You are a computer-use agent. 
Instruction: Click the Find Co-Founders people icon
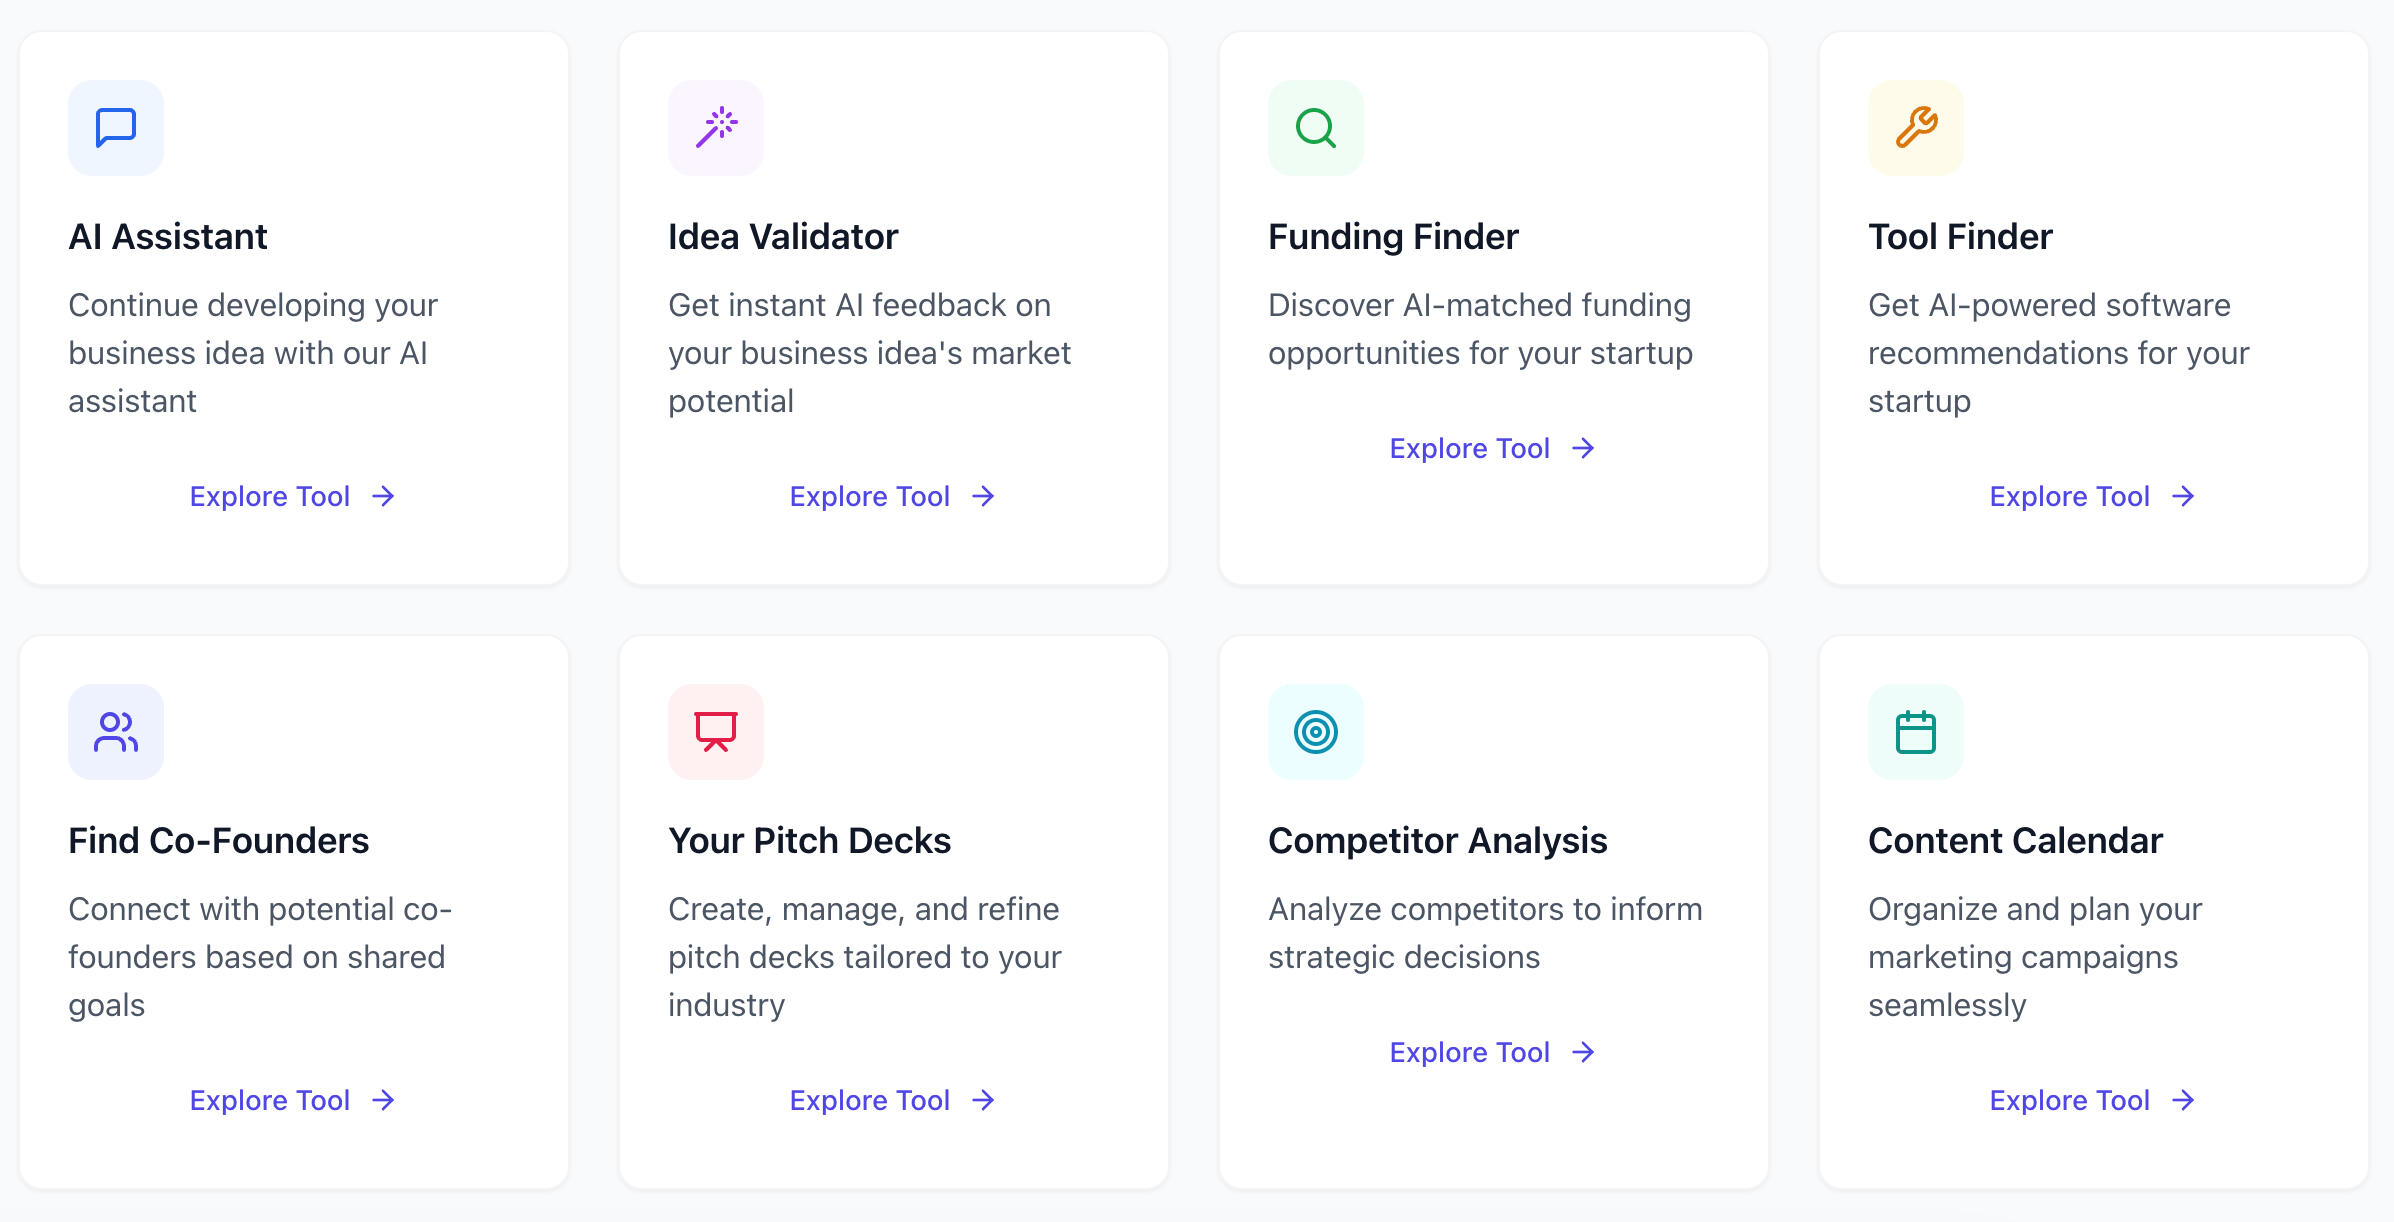pyautogui.click(x=116, y=732)
